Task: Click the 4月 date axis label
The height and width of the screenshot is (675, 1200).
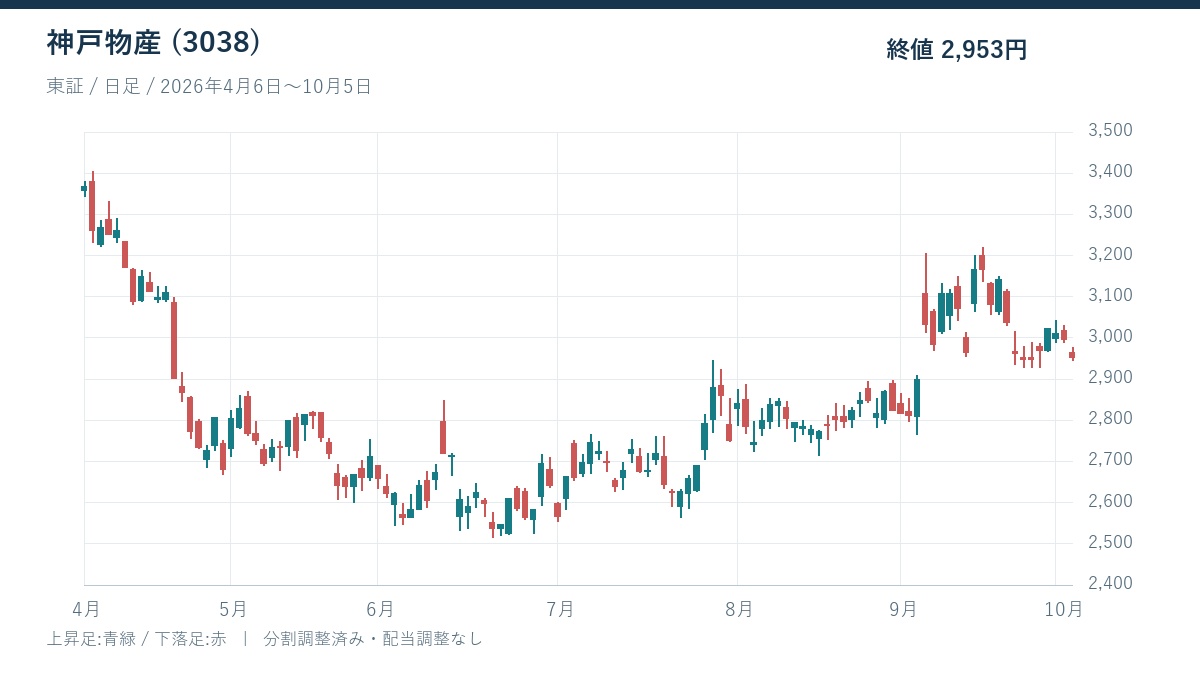Action: tap(85, 608)
